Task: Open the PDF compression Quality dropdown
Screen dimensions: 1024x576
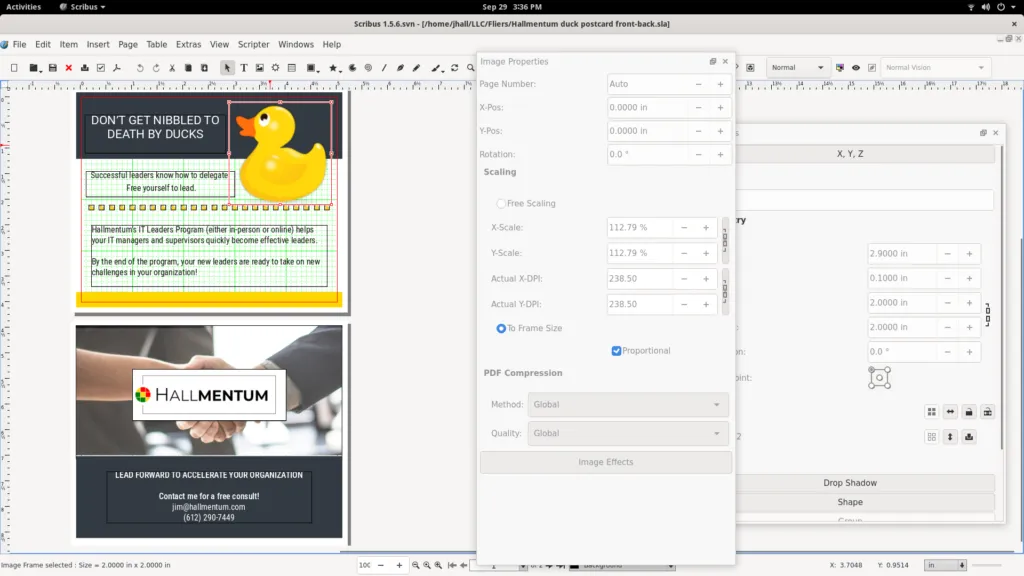Action: pos(627,434)
